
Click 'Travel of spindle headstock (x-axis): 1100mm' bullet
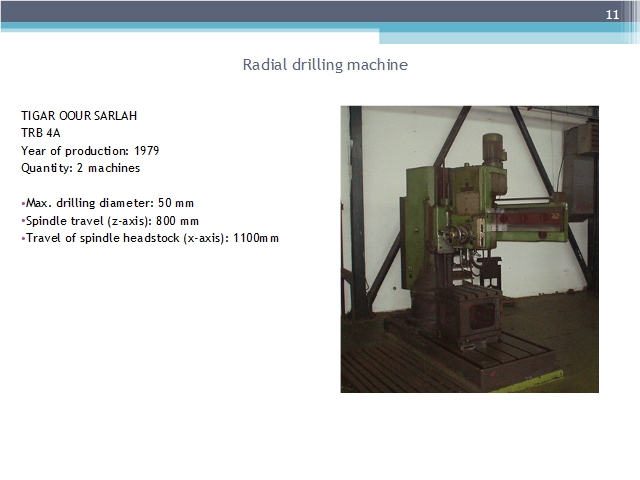click(150, 238)
